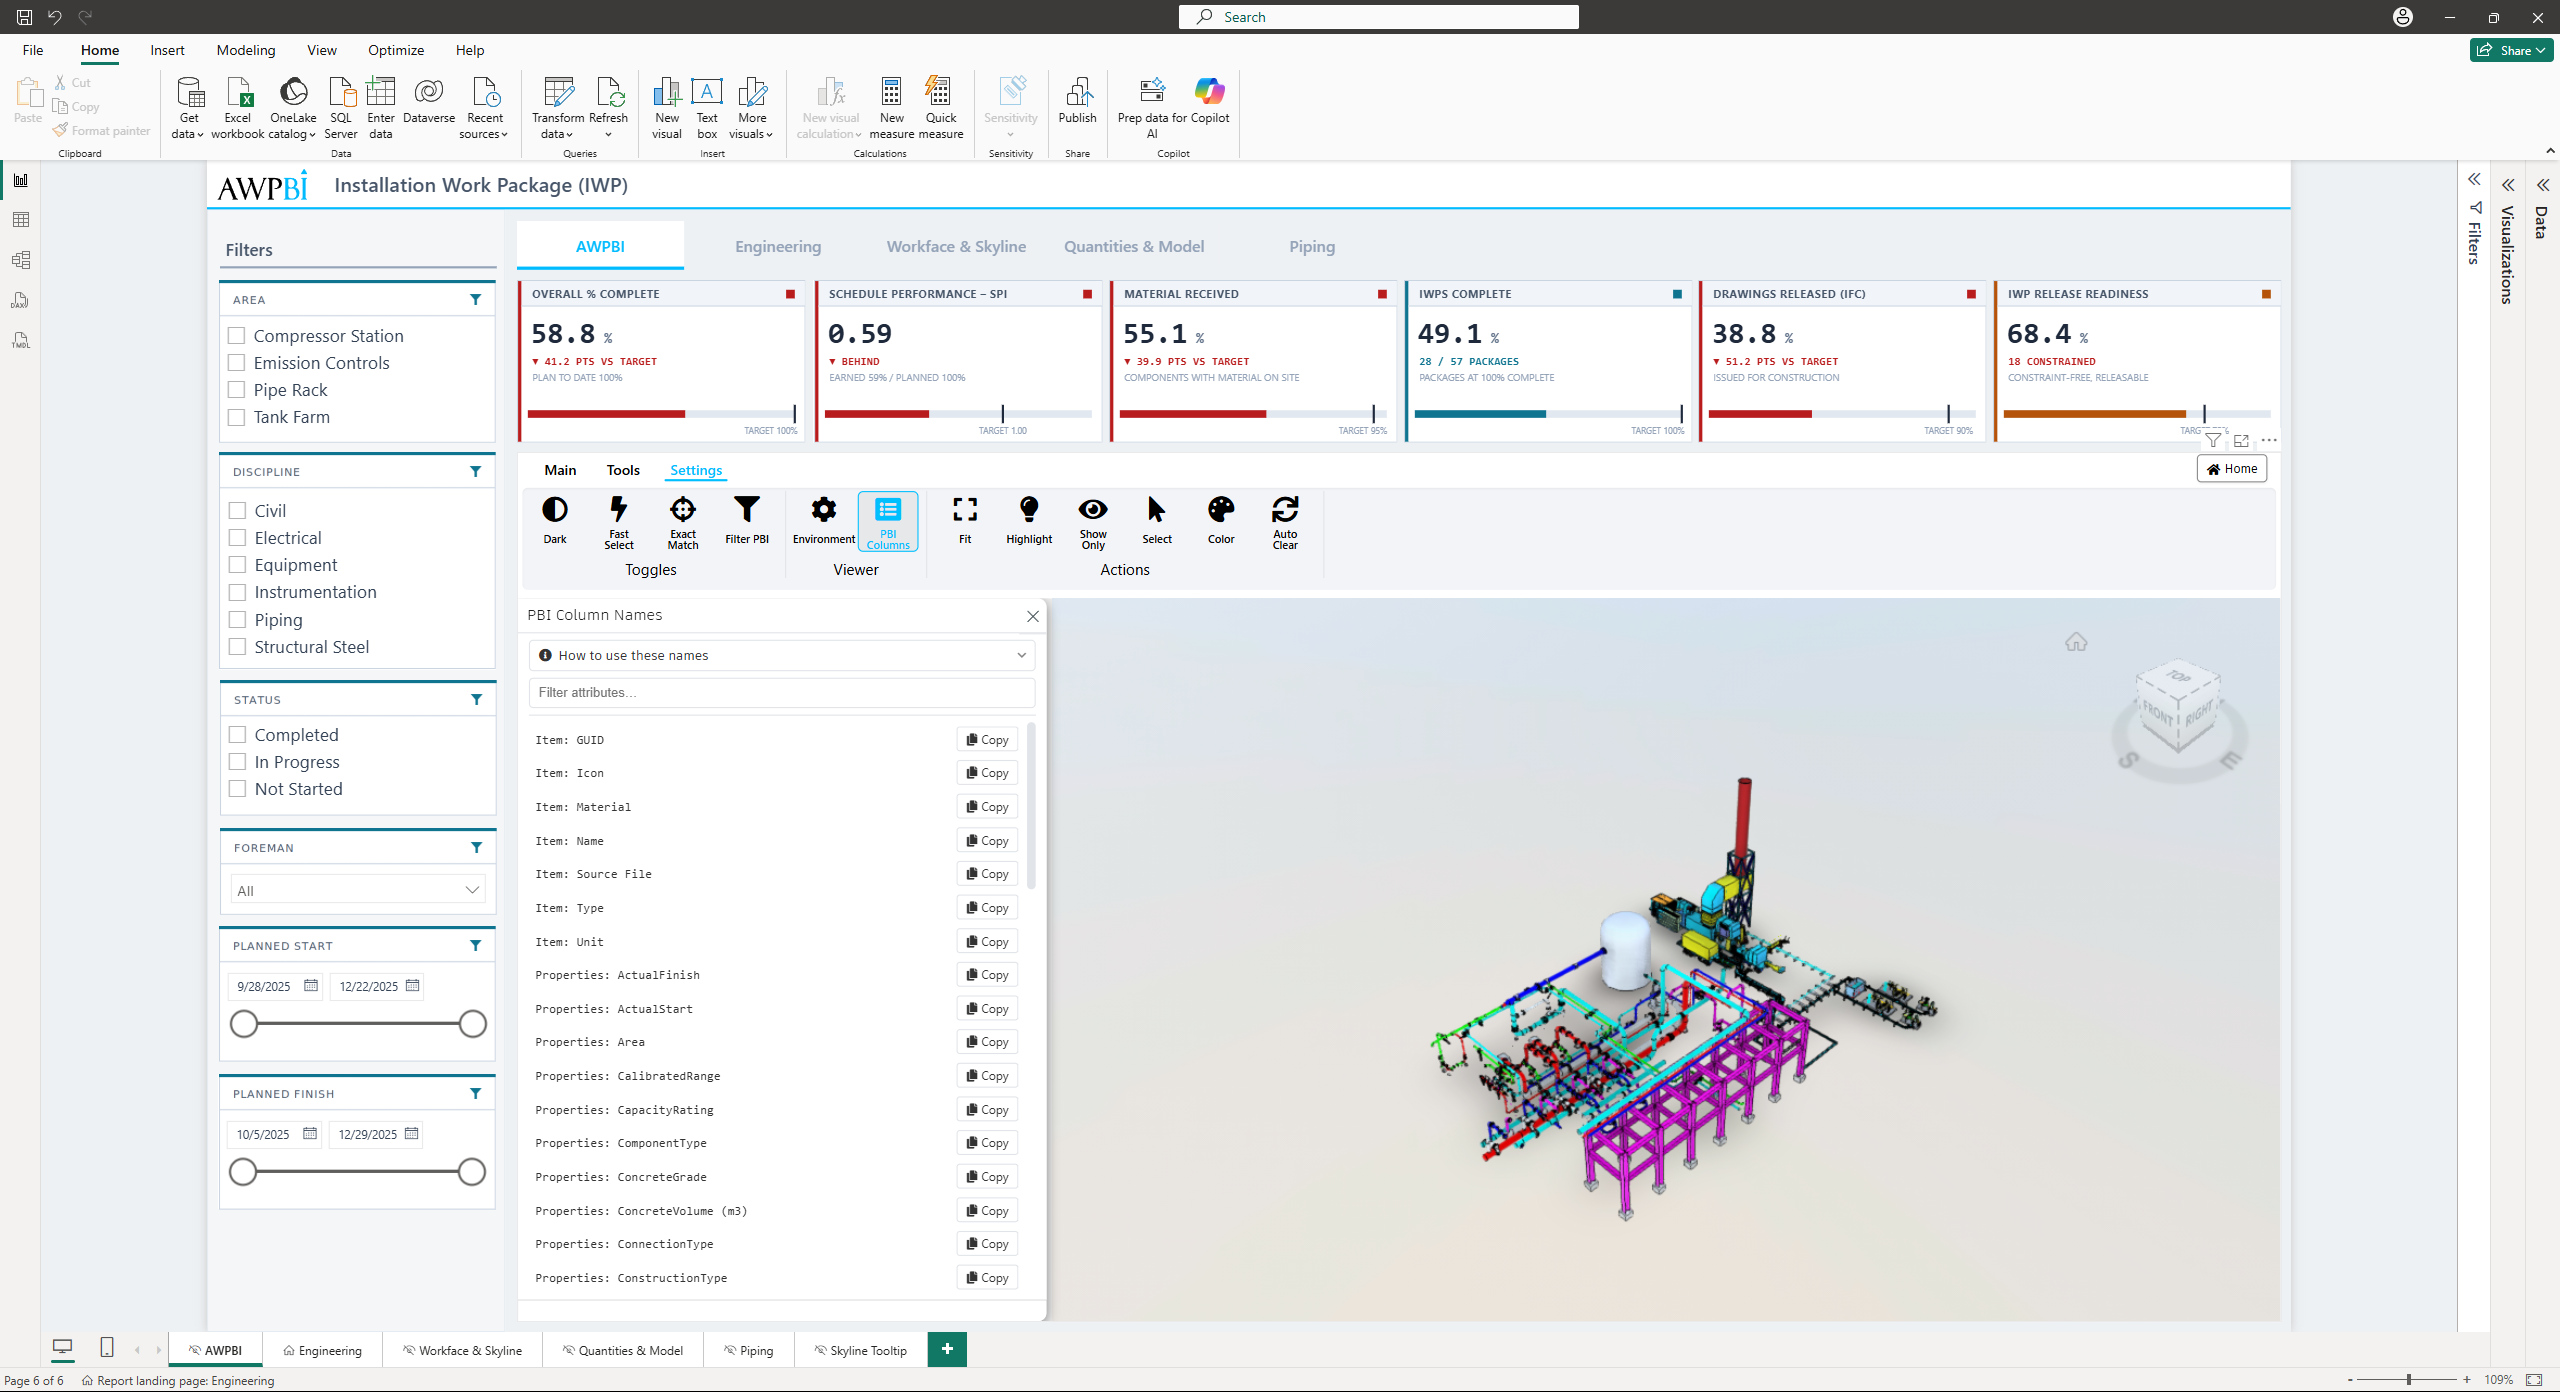The image size is (2560, 1392).
Task: Open the Quantities & Model page tab at bottom
Action: pos(623,1350)
